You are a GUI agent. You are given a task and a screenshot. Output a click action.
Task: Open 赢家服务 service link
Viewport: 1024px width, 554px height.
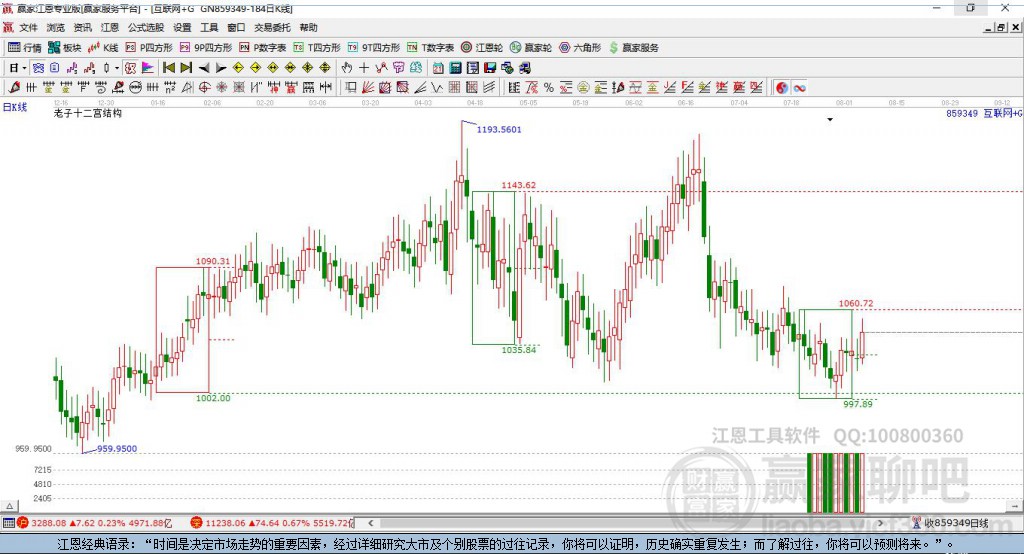pyautogui.click(x=633, y=48)
